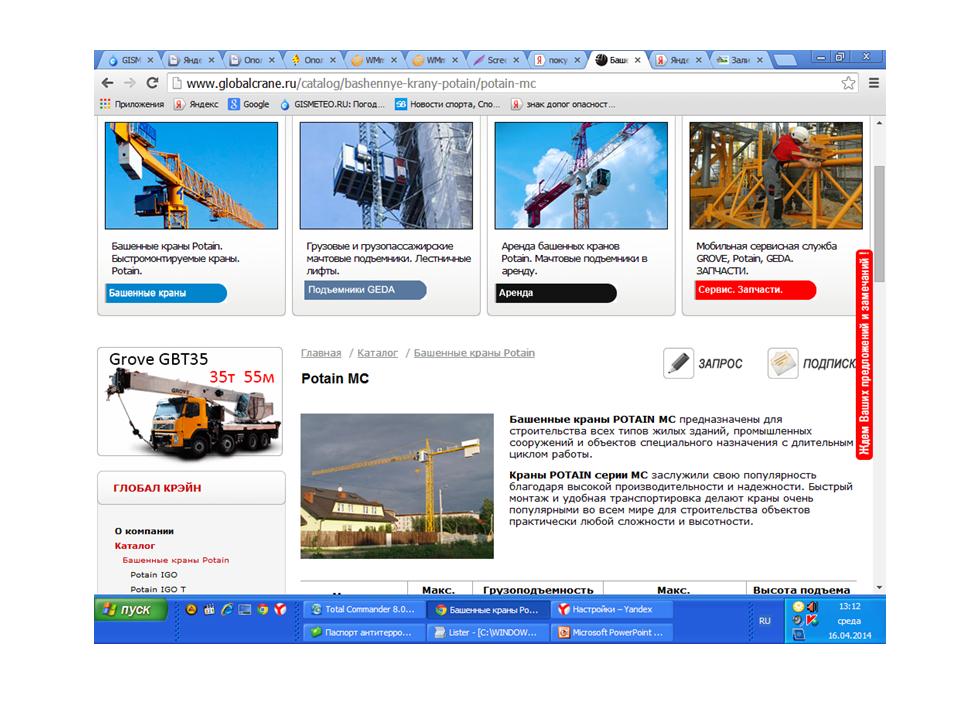Open О компании in the sidebar menu
Image resolution: width=960 pixels, height=720 pixels.
pos(144,531)
